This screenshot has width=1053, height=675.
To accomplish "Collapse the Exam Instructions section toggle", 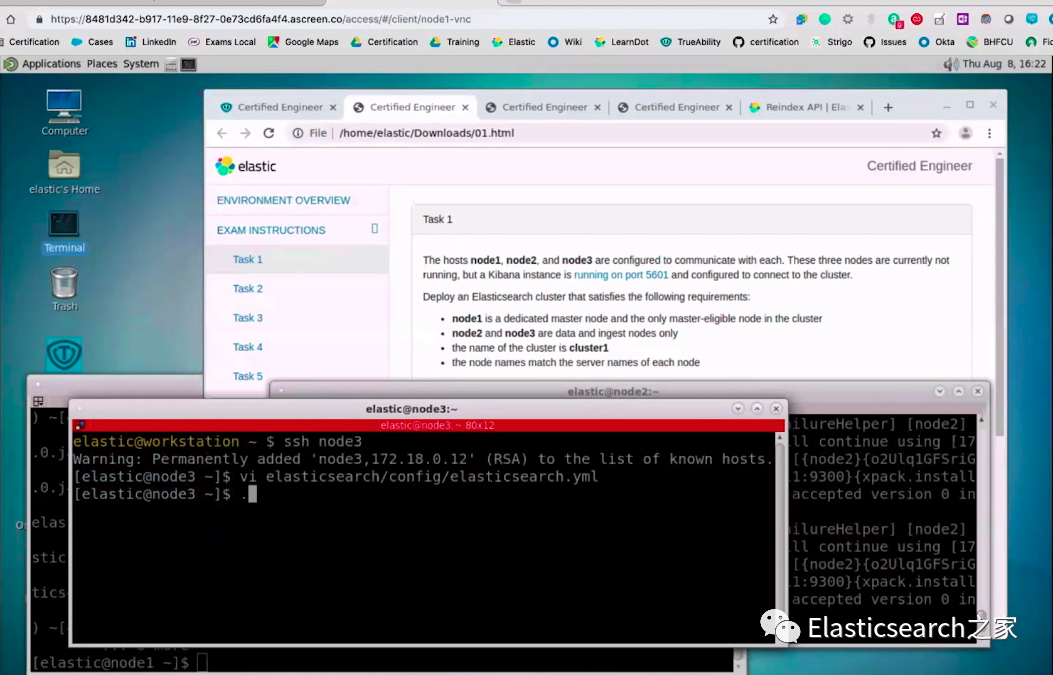I will pyautogui.click(x=375, y=229).
